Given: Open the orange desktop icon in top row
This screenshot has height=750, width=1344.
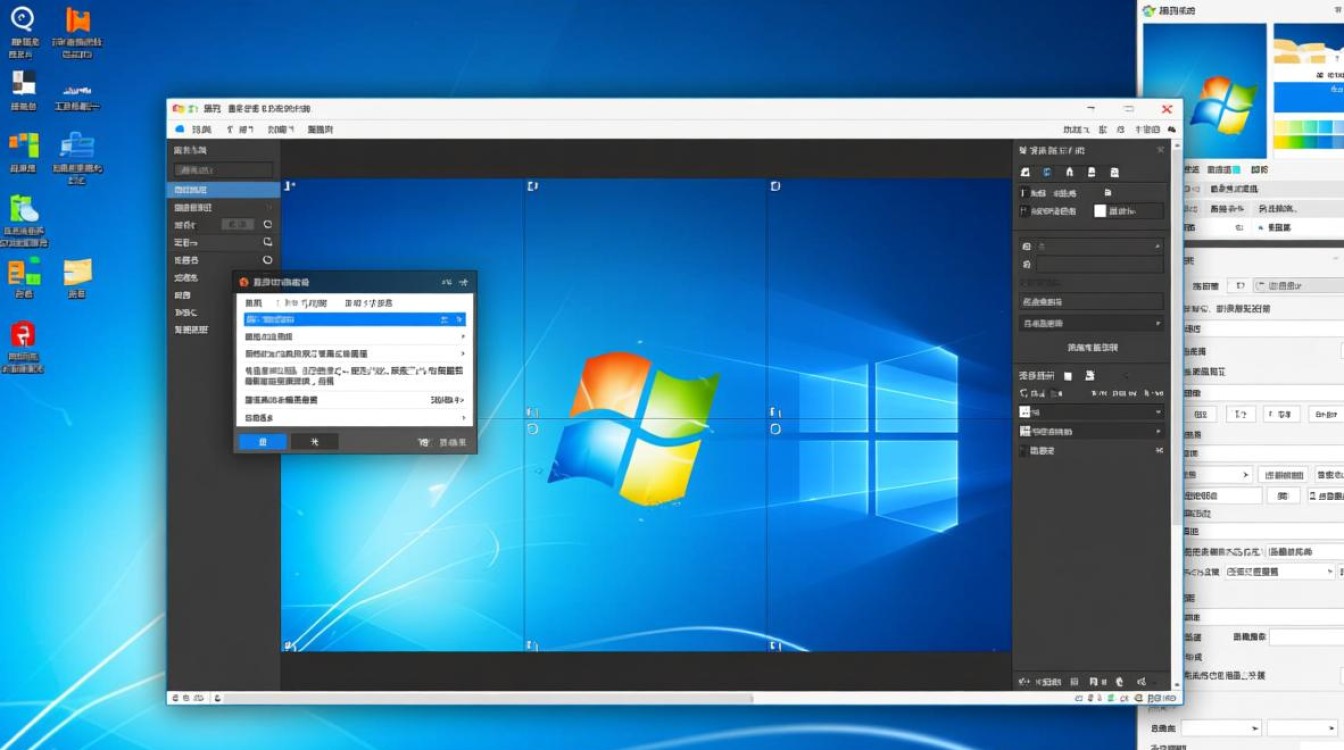Looking at the screenshot, I should click(x=77, y=21).
